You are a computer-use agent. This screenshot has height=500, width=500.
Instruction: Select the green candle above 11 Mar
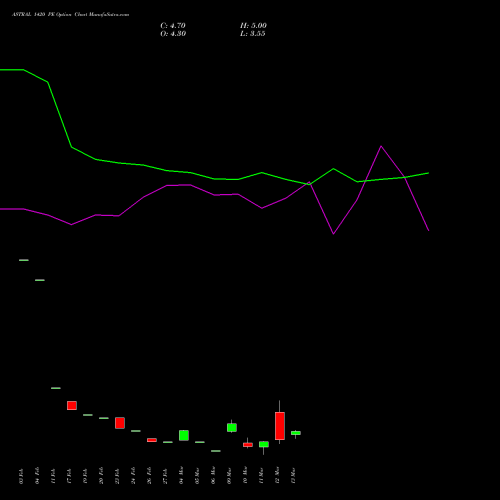pyautogui.click(x=264, y=444)
